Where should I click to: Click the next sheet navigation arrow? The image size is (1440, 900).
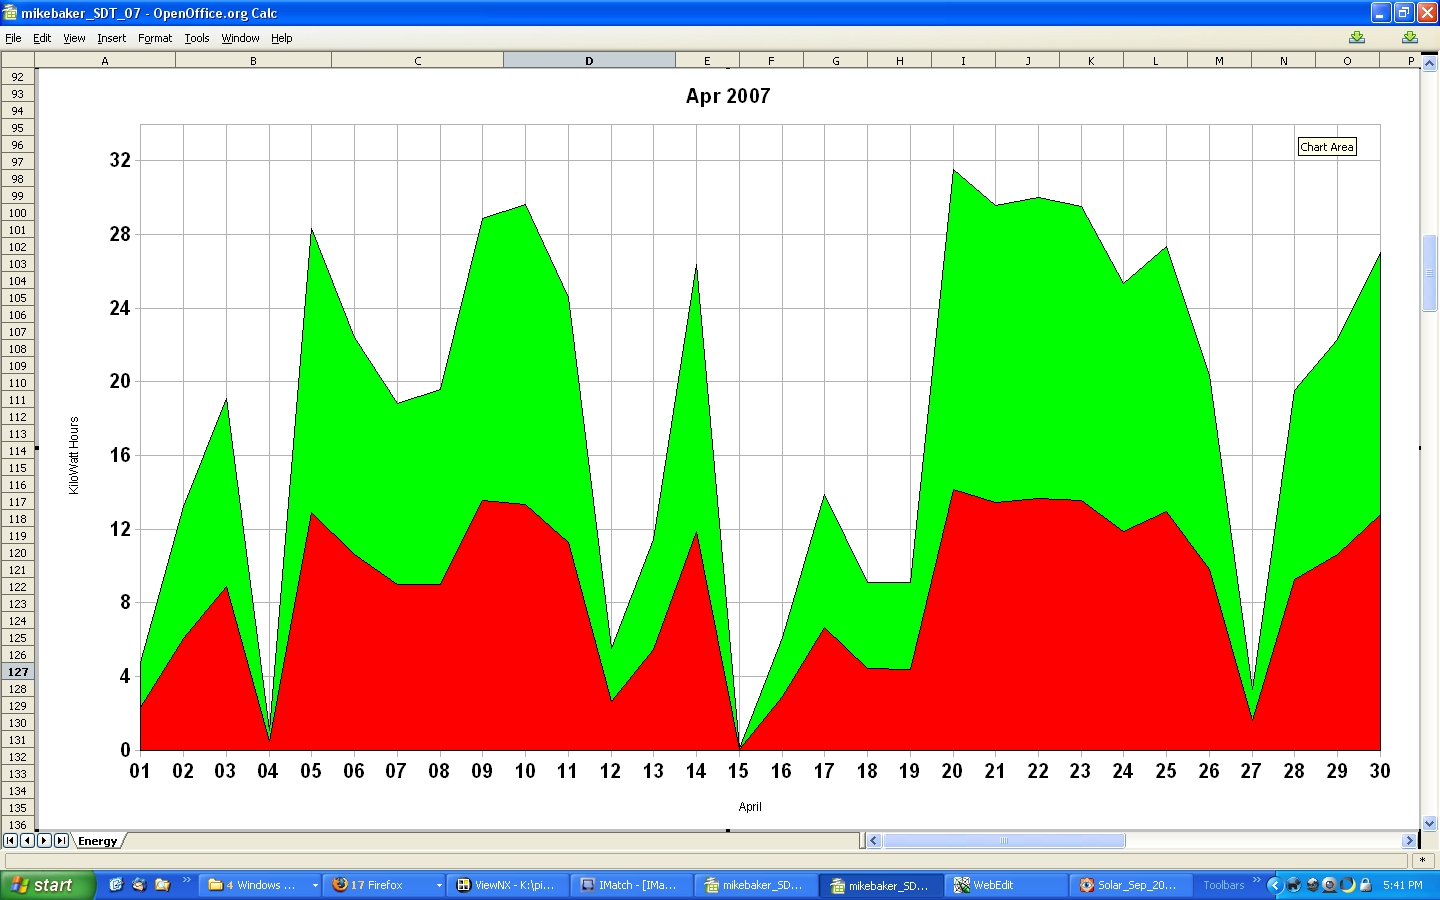click(44, 841)
